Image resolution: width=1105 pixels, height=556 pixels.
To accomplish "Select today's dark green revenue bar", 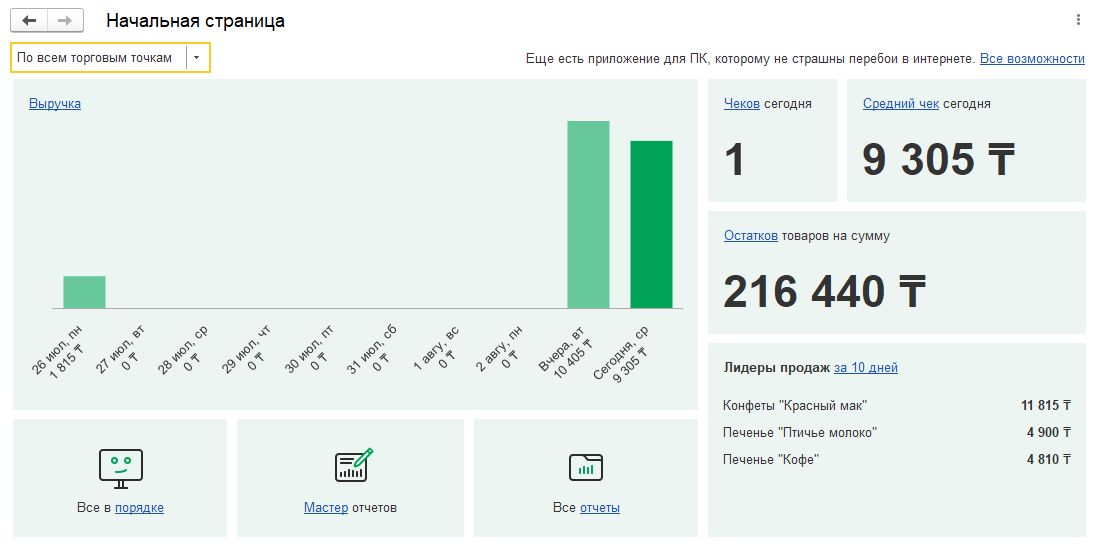I will pos(651,224).
